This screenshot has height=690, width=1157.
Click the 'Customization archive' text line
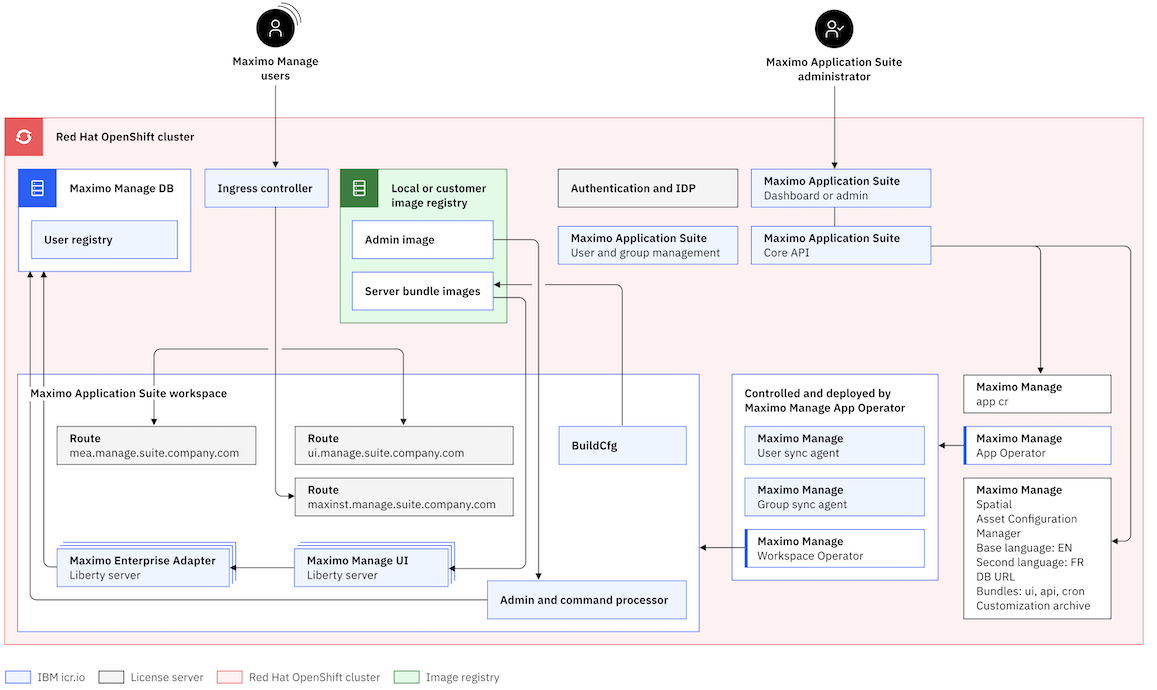coord(1033,606)
